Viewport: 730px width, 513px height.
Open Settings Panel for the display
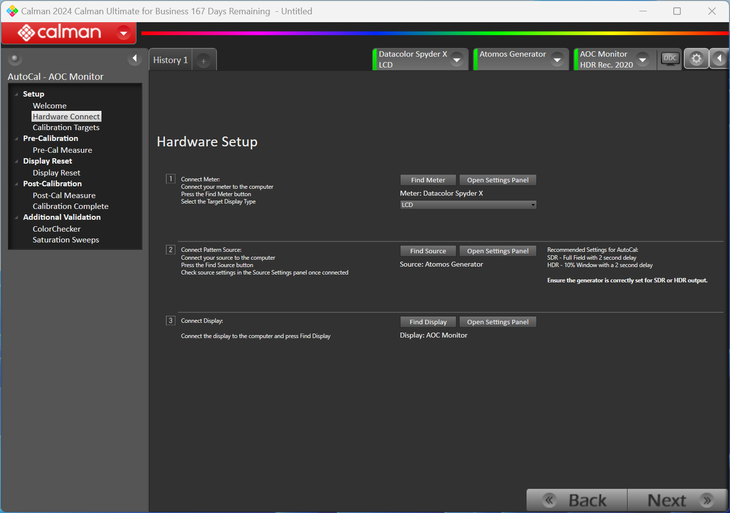click(x=498, y=322)
